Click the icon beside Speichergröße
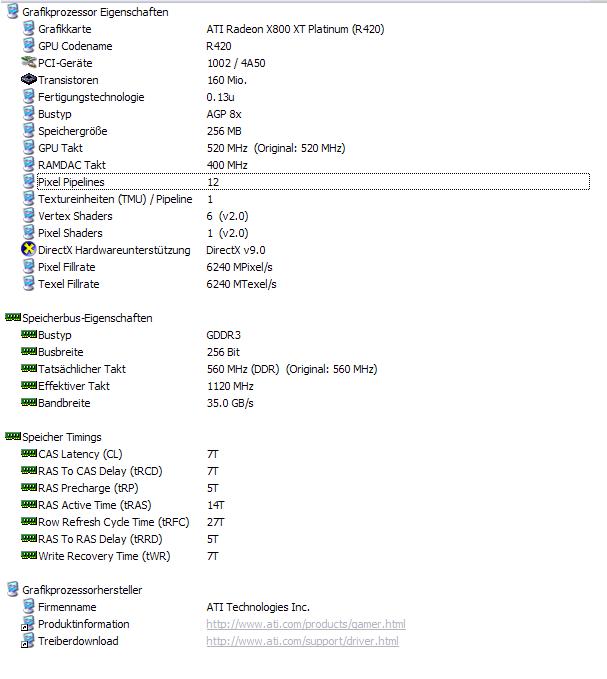 pos(29,131)
